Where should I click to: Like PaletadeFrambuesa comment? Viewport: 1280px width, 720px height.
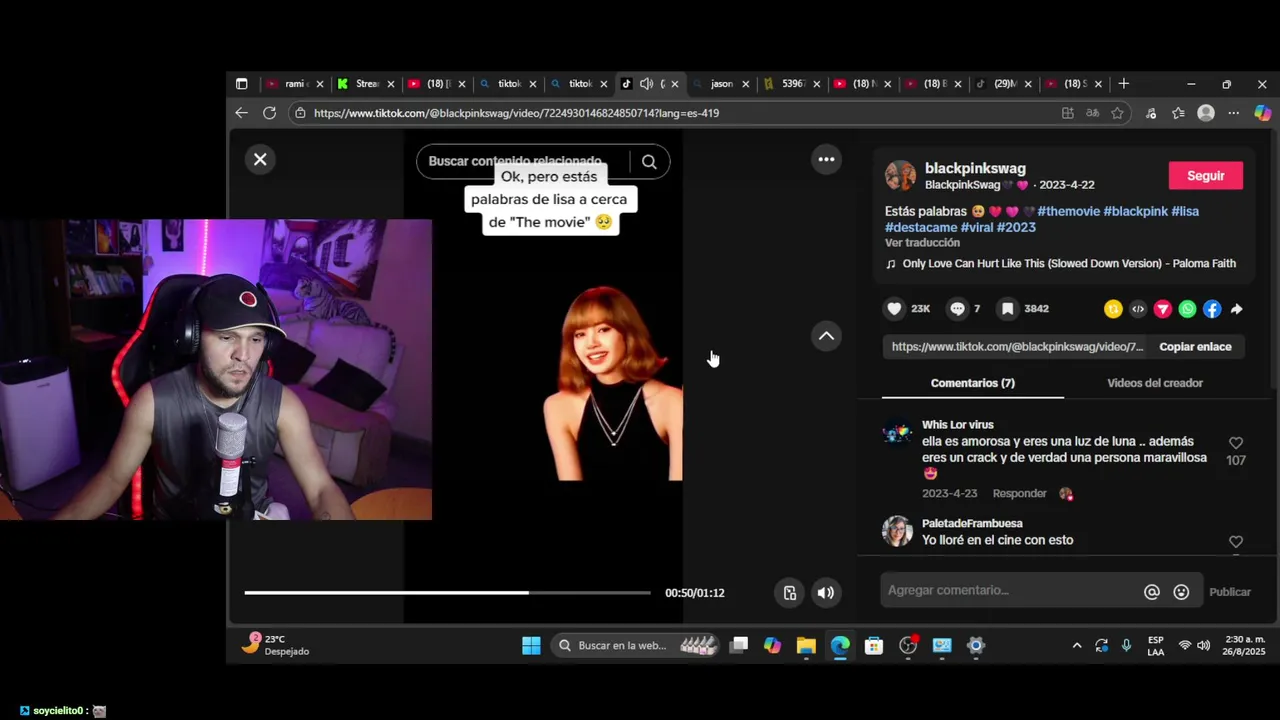[1236, 542]
